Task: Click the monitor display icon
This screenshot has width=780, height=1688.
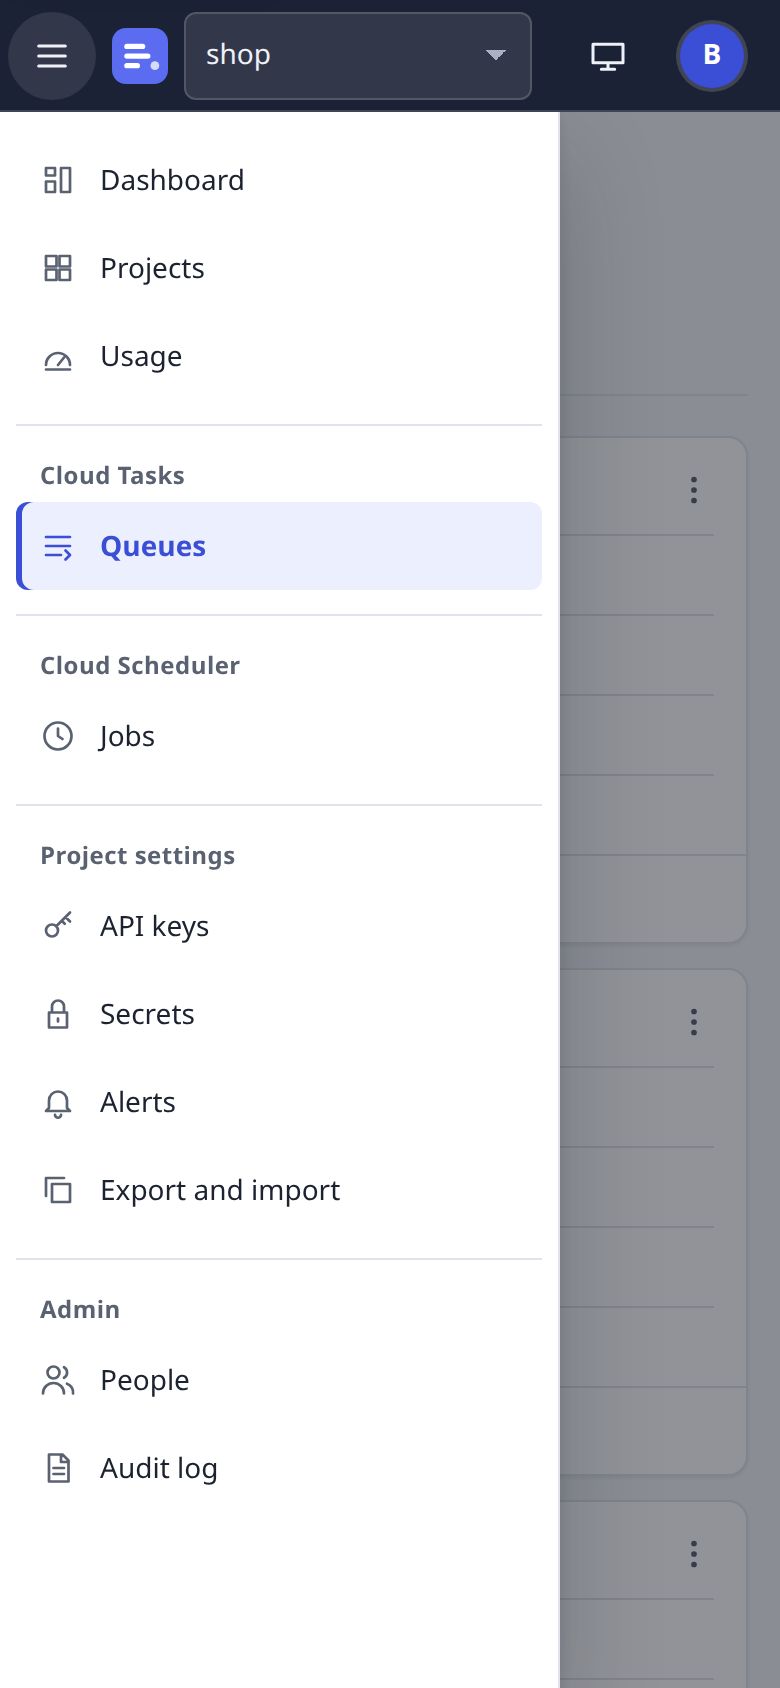Action: [x=608, y=56]
